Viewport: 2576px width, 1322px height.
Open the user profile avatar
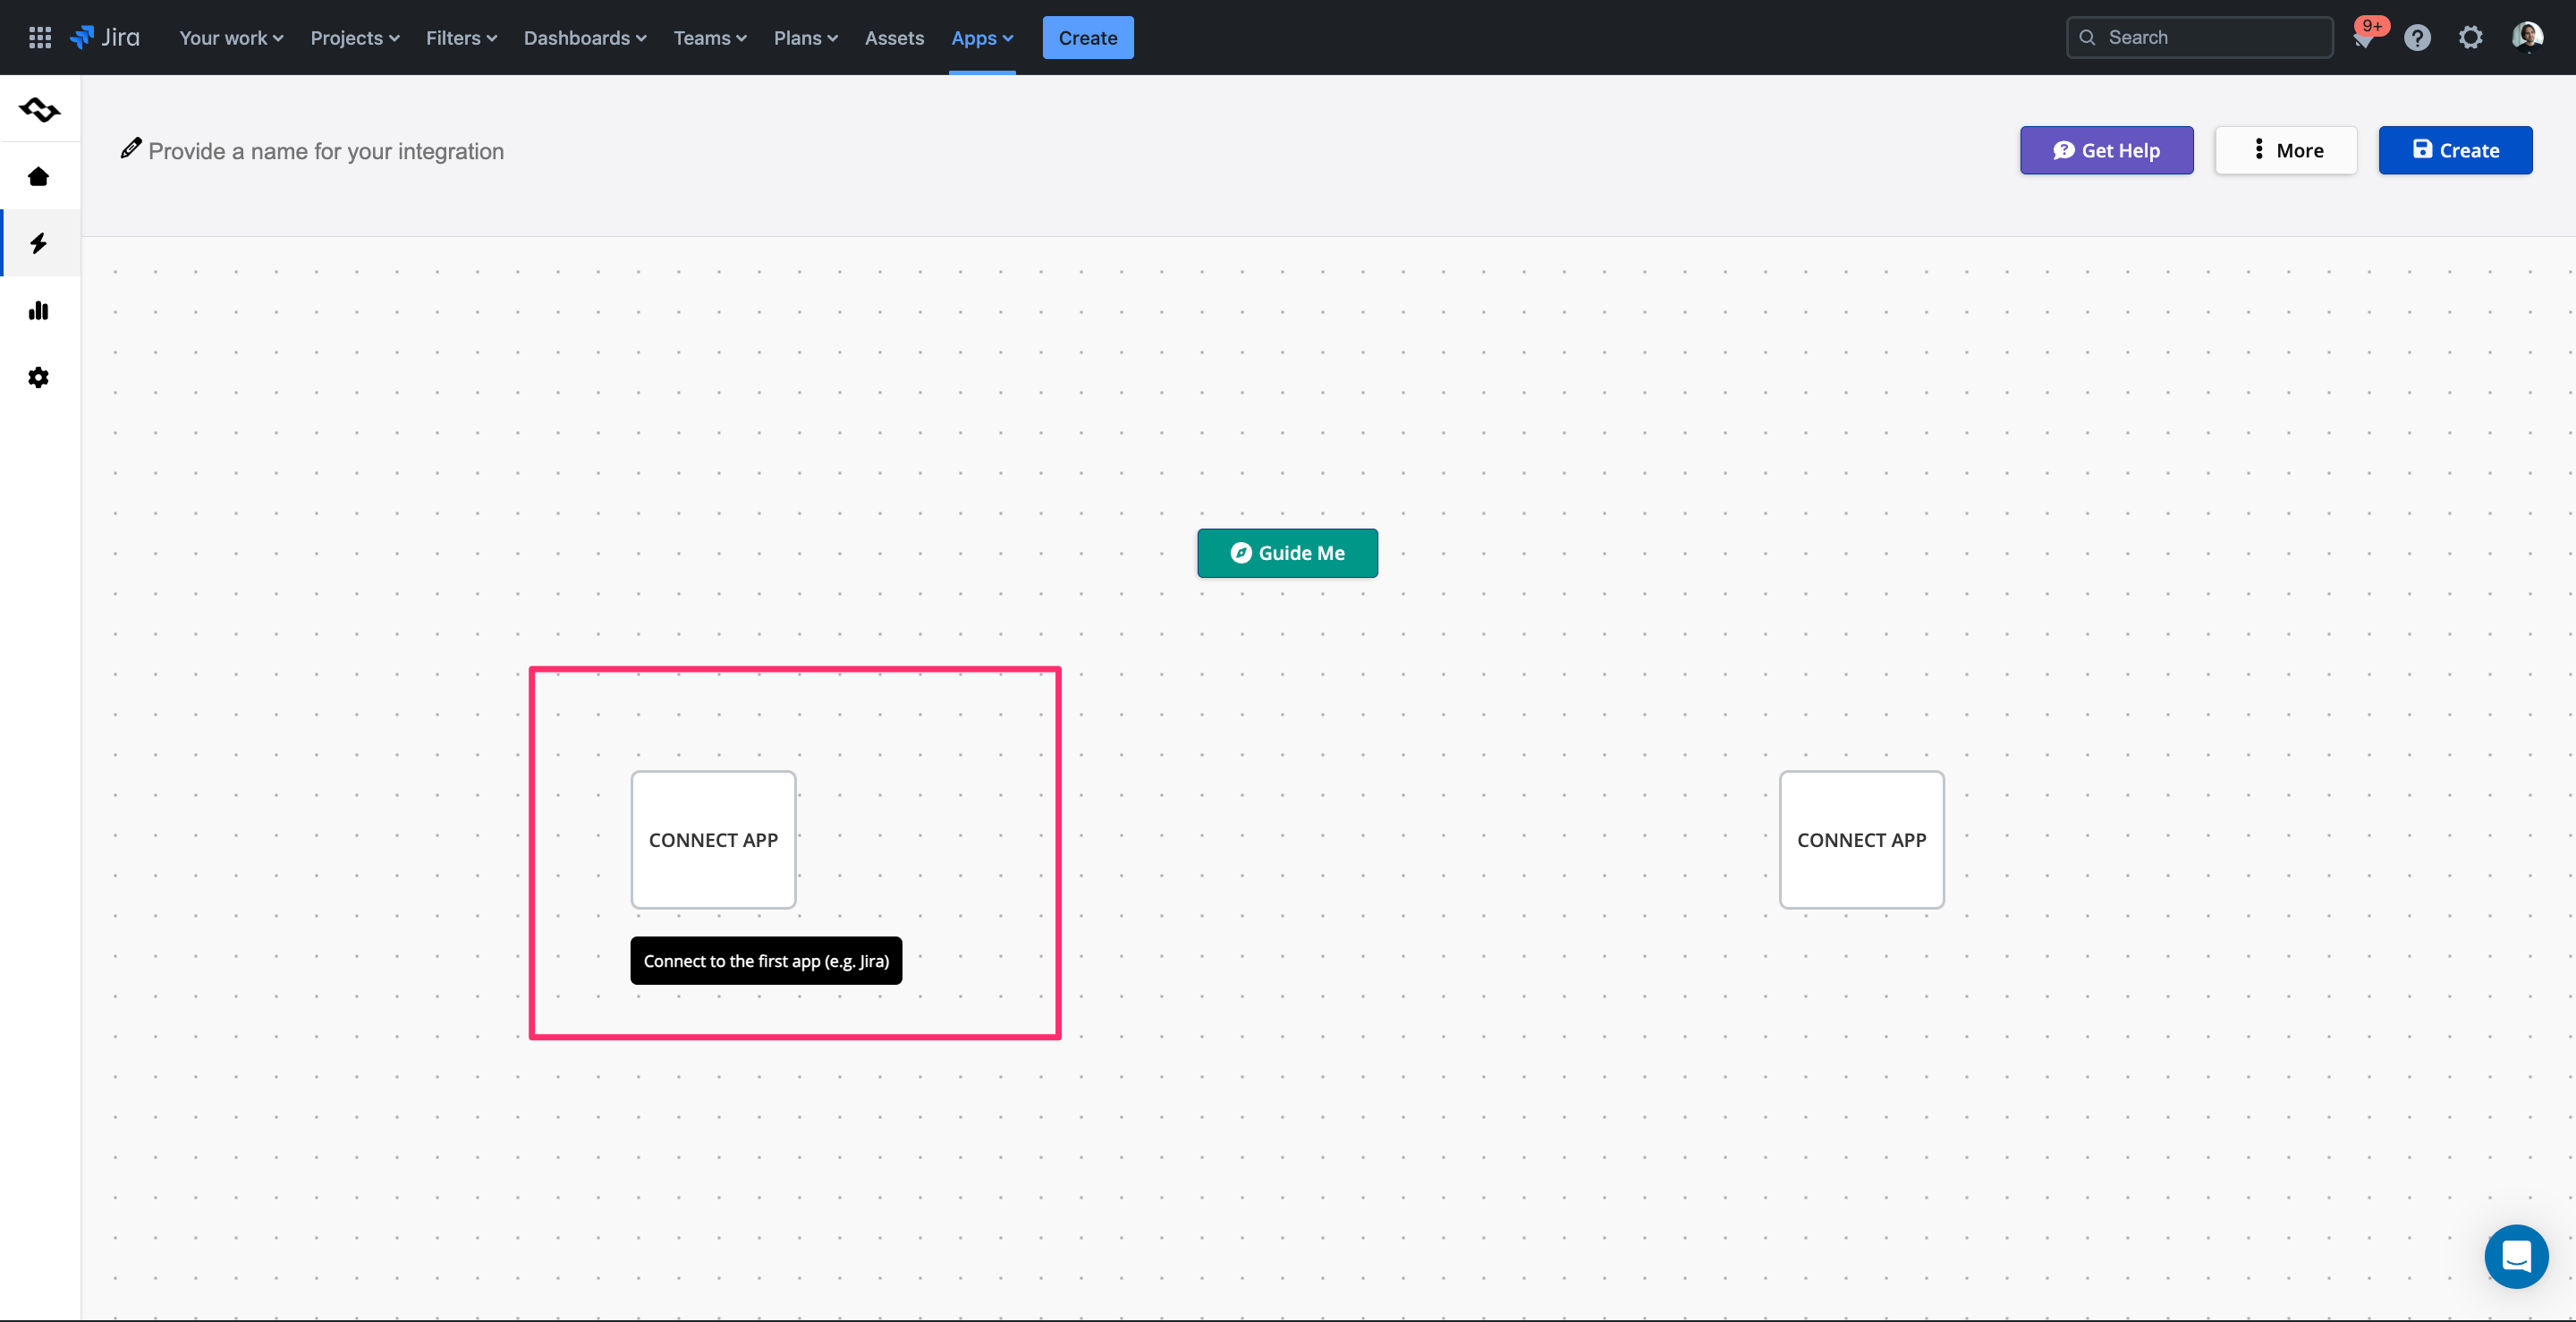click(2527, 38)
